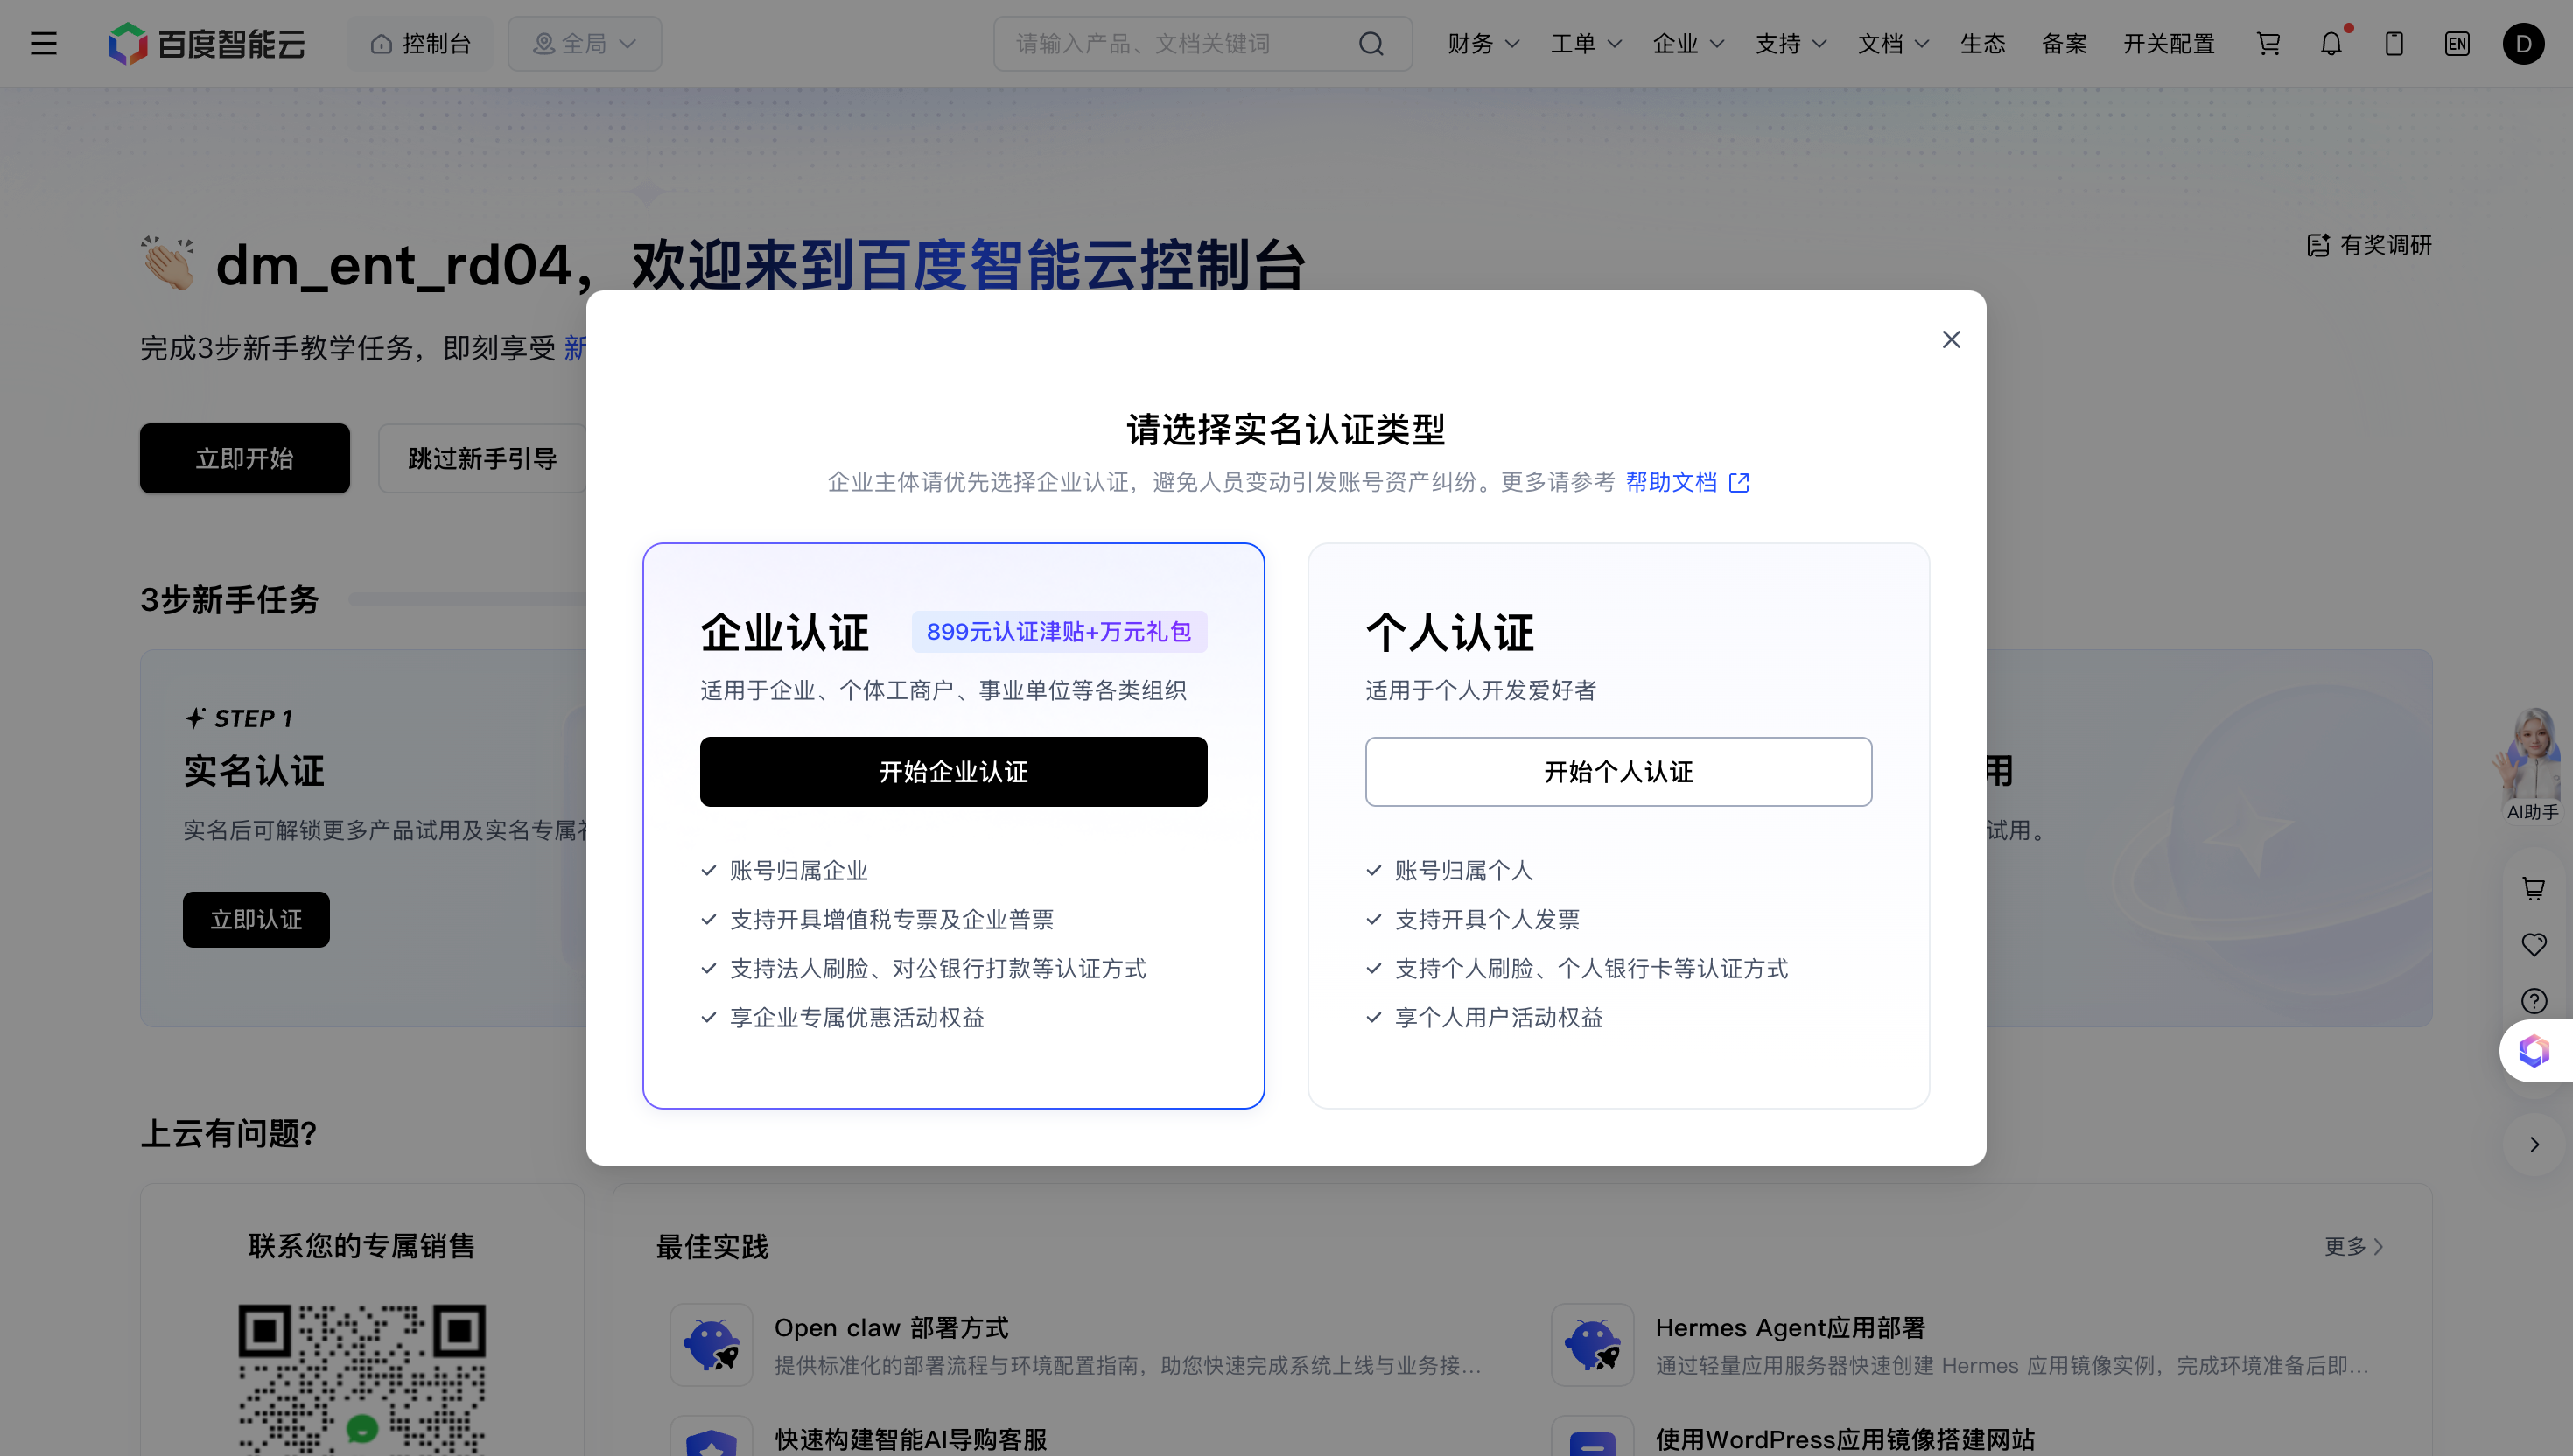Click 支持法人刷脸、对公银行打款等认证方式 text

coord(938,969)
